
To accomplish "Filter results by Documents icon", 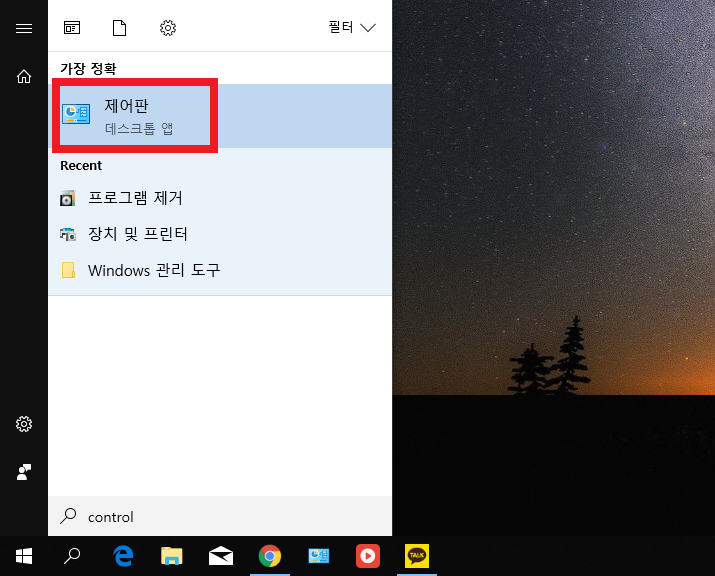I will (119, 28).
